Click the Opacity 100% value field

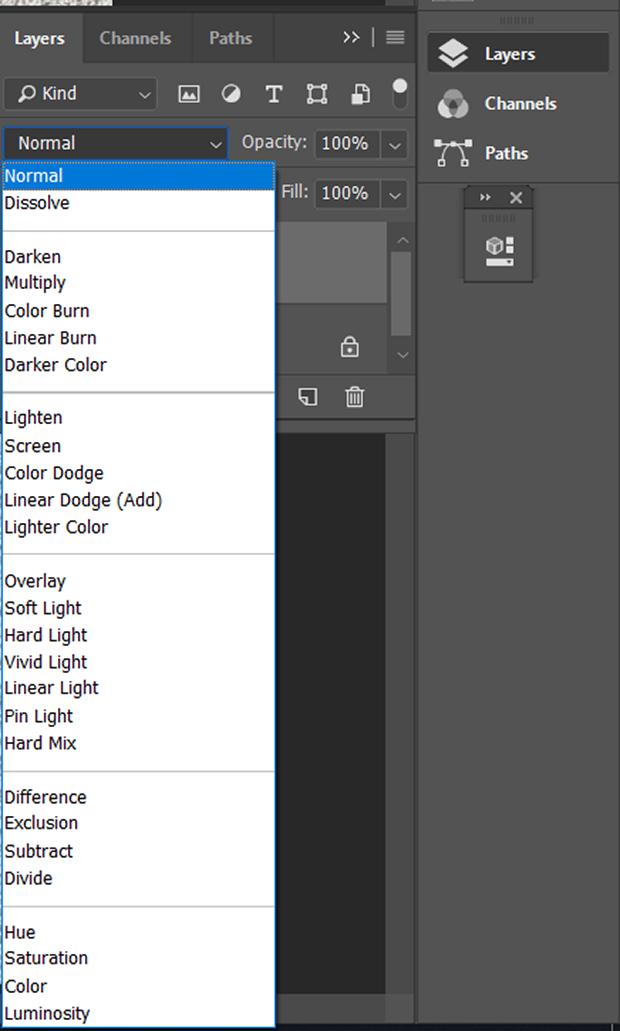tap(347, 144)
